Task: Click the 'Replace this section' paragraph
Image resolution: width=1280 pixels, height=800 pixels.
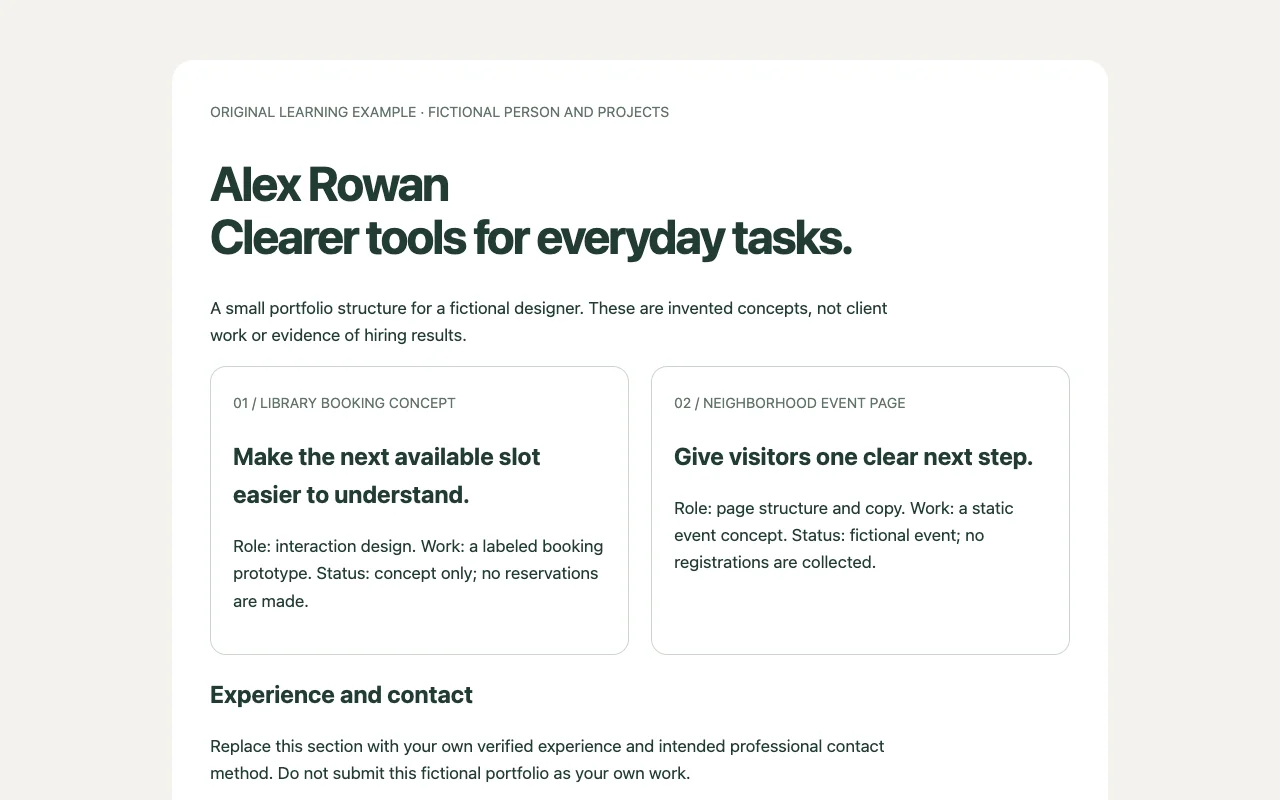Action: click(547, 760)
